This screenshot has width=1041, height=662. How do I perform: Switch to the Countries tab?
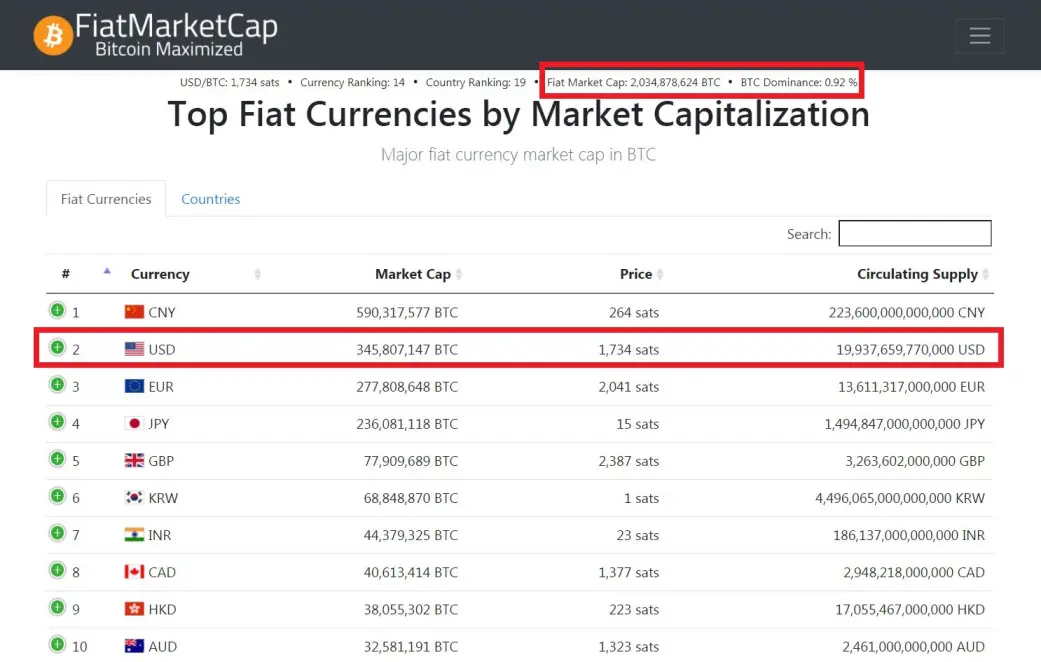point(210,199)
